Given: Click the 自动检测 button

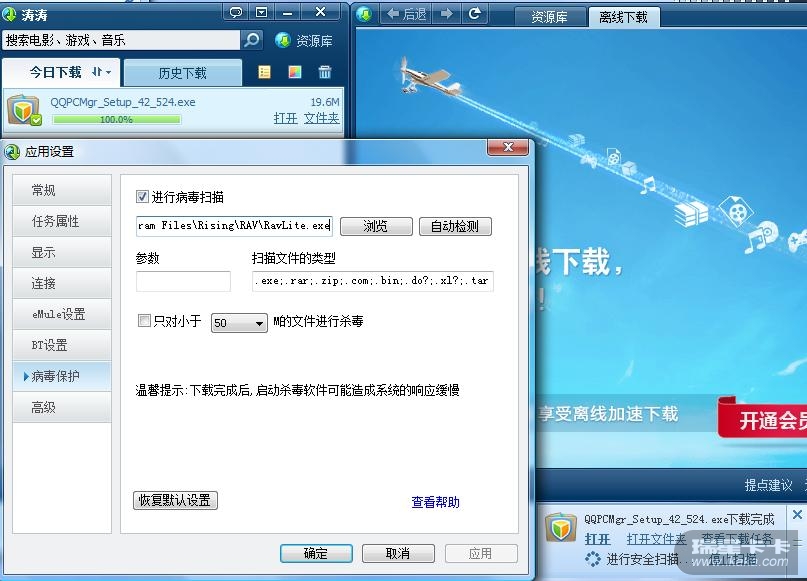Looking at the screenshot, I should point(455,226).
